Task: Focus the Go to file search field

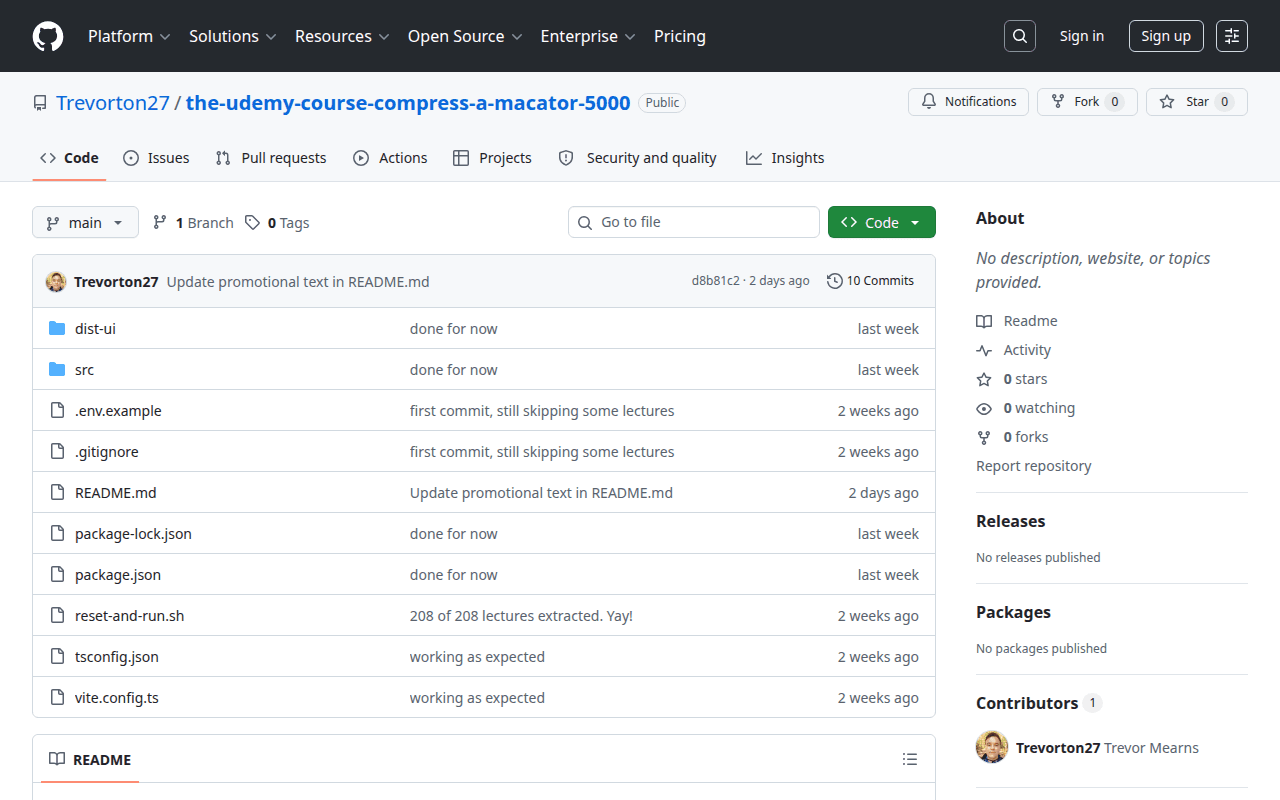Action: pyautogui.click(x=694, y=222)
